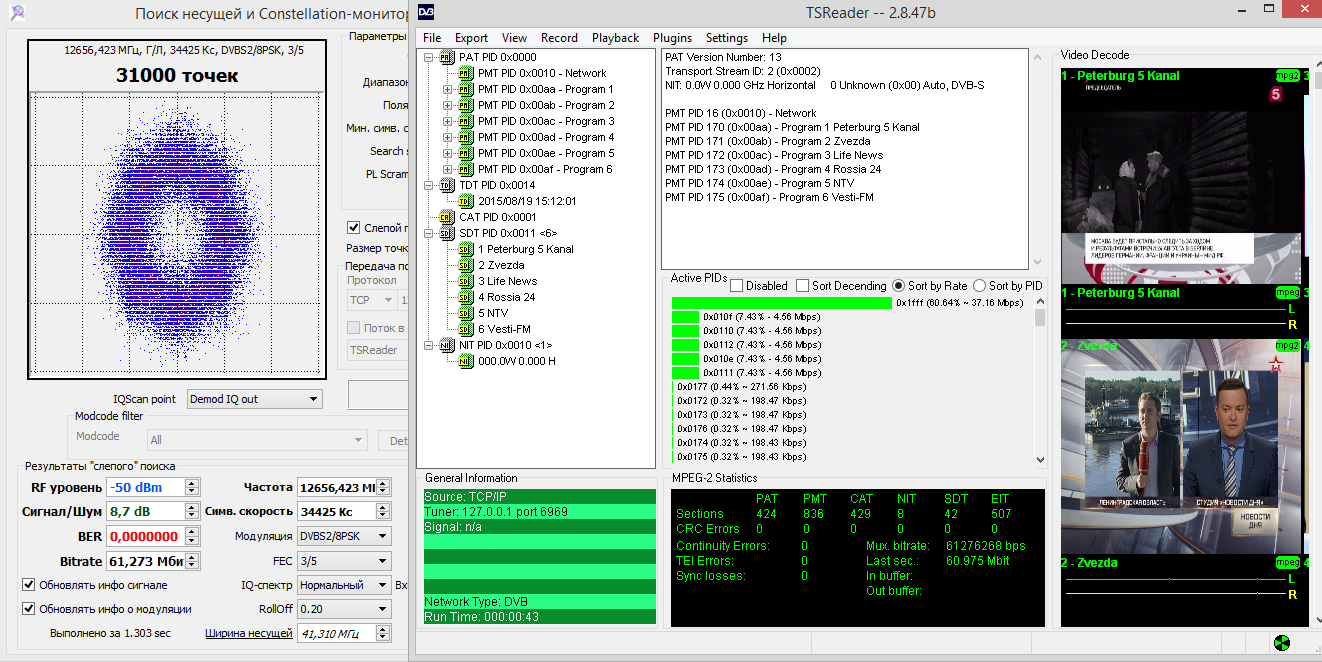Open the IQ-спектр Нормальный dropdown
1322x662 pixels.
coord(344,585)
